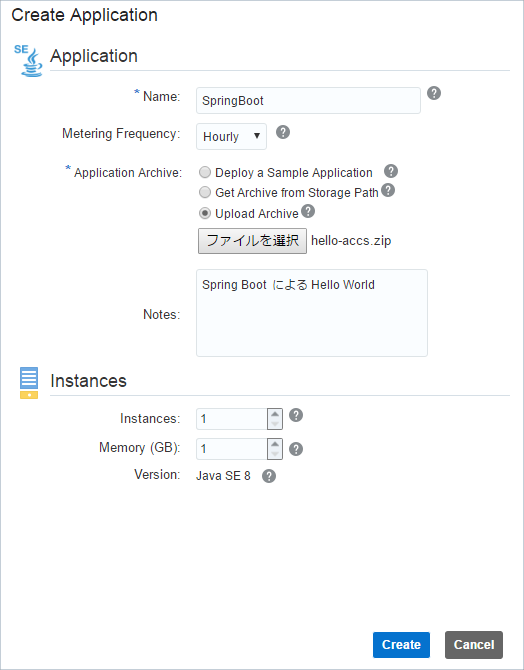
Task: Cancel the Create Application dialog
Action: click(x=474, y=644)
